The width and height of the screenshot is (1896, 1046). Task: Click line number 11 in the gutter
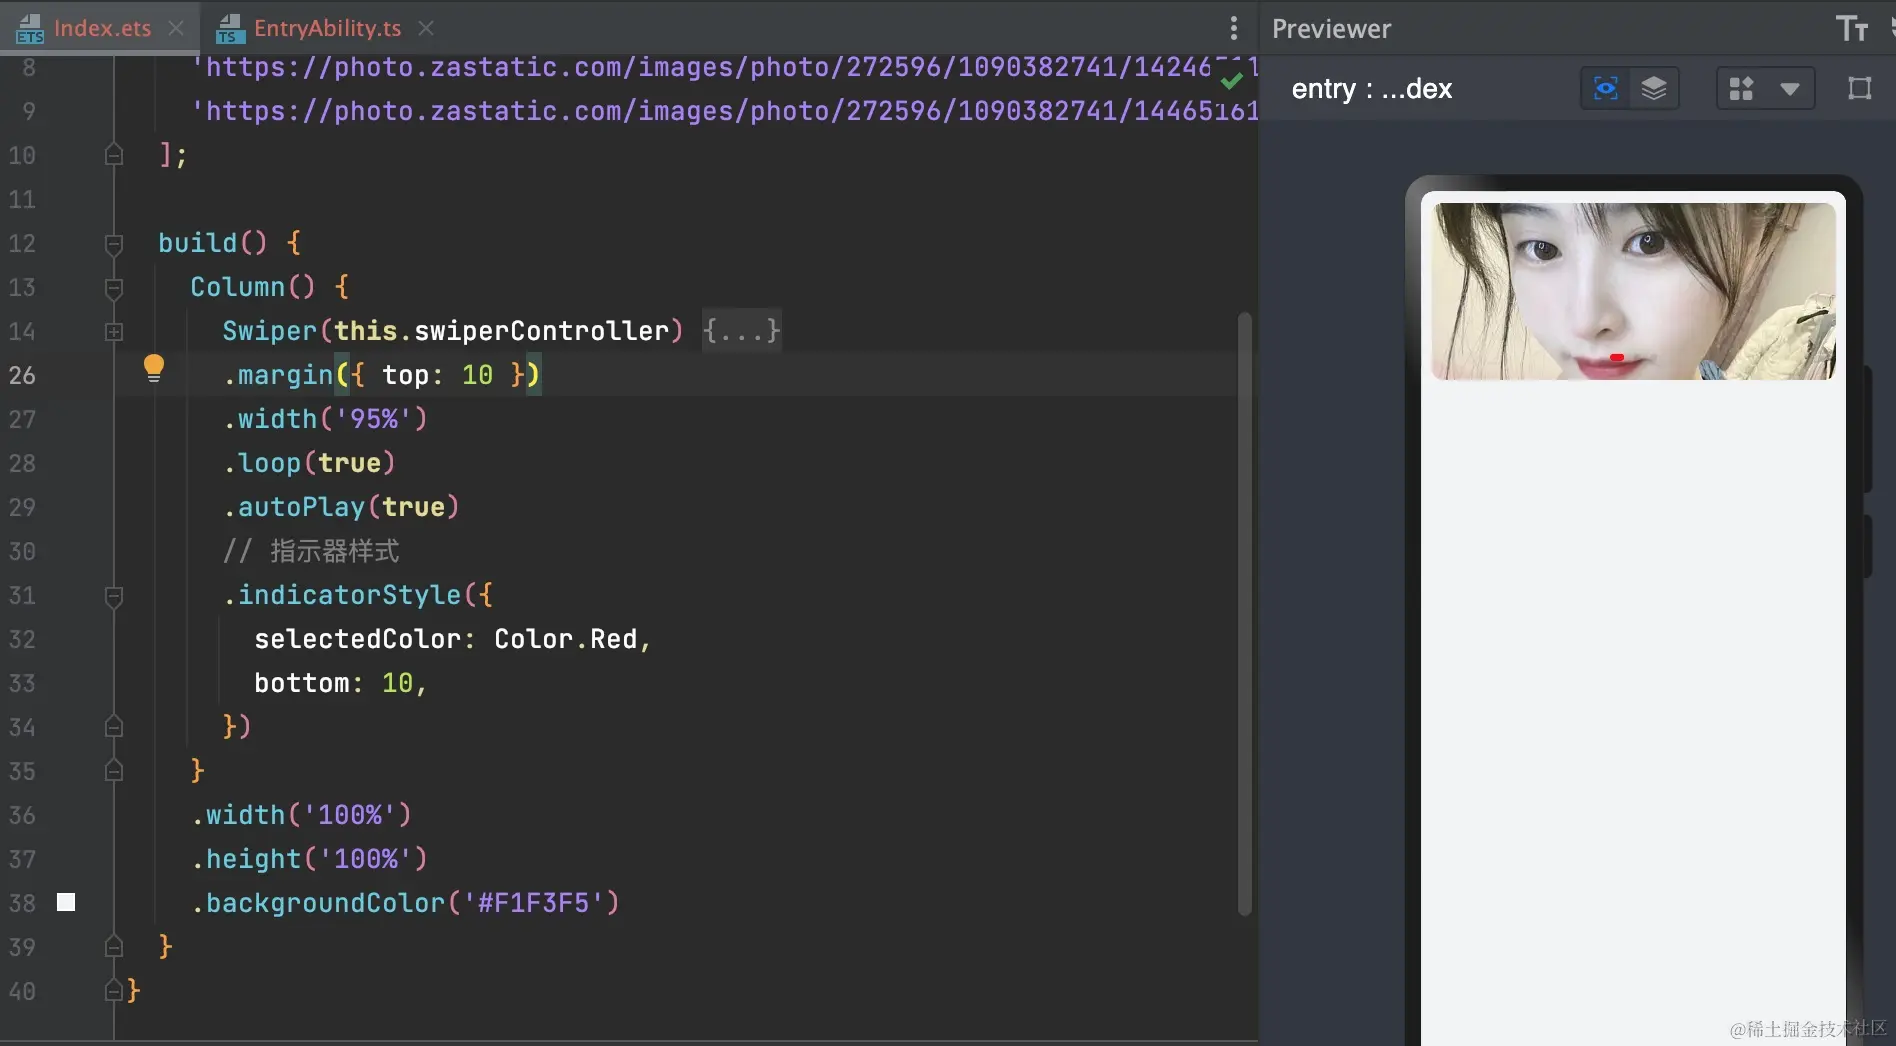pyautogui.click(x=22, y=199)
